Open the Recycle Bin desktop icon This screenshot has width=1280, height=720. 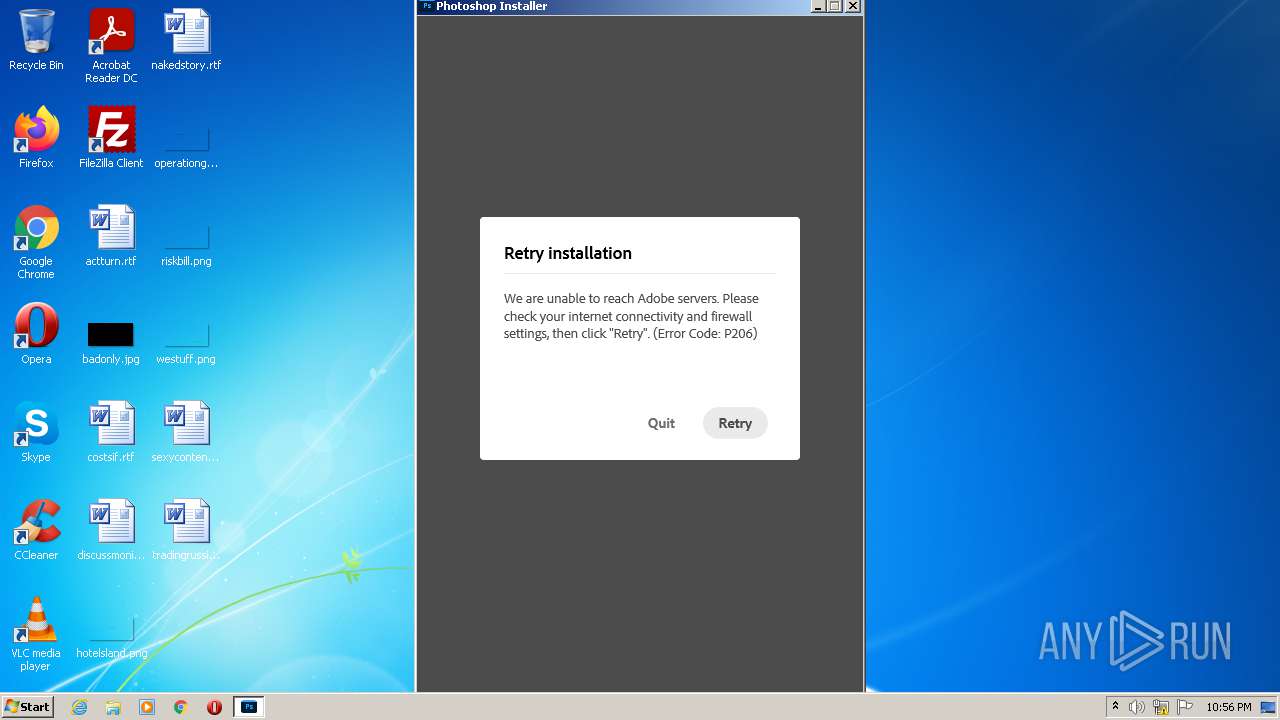(36, 40)
